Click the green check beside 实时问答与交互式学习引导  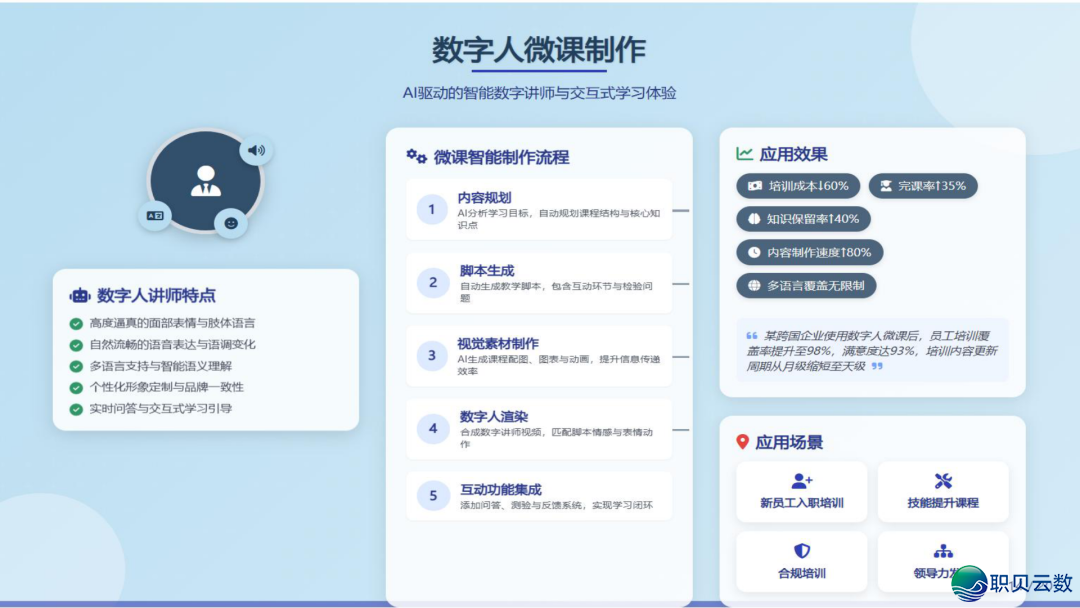[76, 408]
